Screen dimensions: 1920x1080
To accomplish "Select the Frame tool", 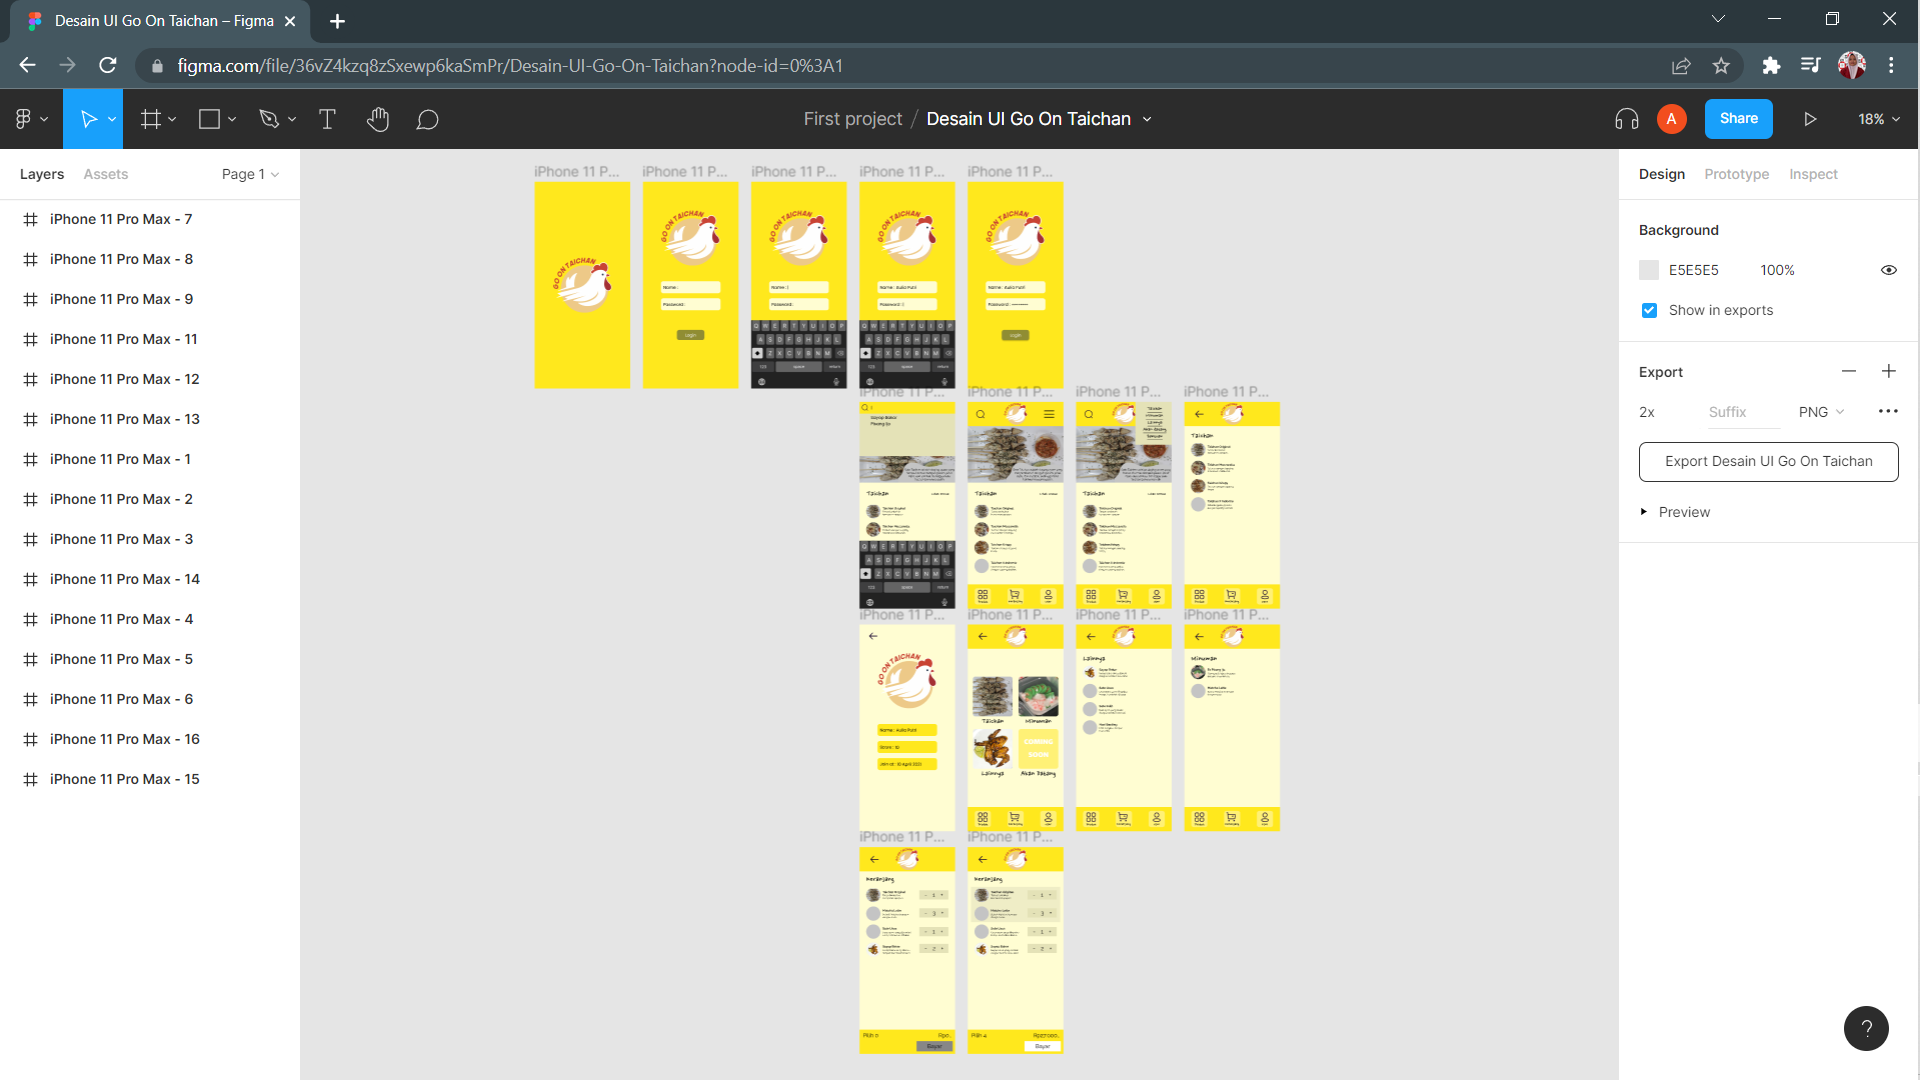I will (x=151, y=119).
